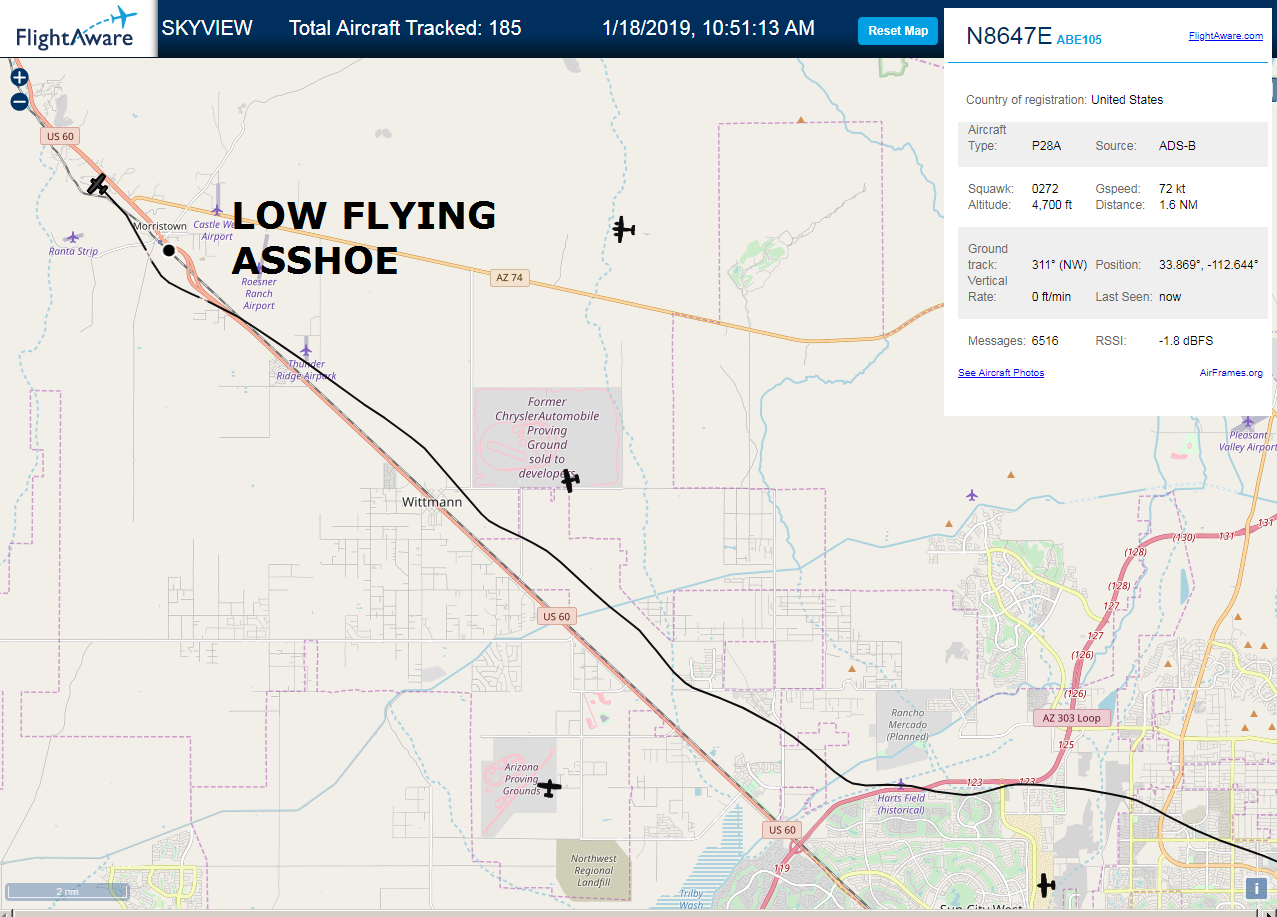Screen dimensions: 1277x917
Task: Click Thunder Ridge Airpark marker
Action: 306,350
